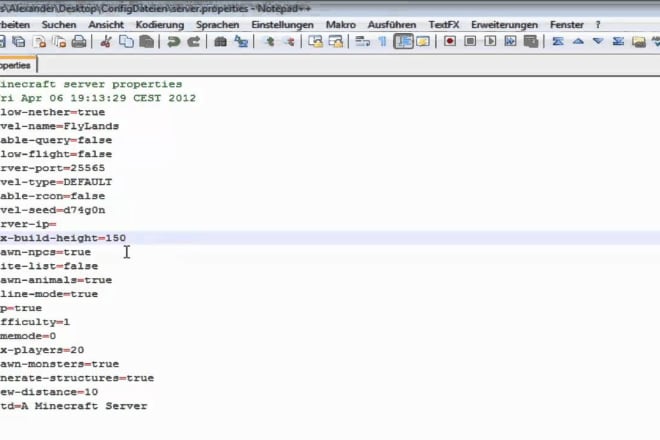Open the Einstellungen menu
This screenshot has width=660, height=440.
pyautogui.click(x=282, y=25)
